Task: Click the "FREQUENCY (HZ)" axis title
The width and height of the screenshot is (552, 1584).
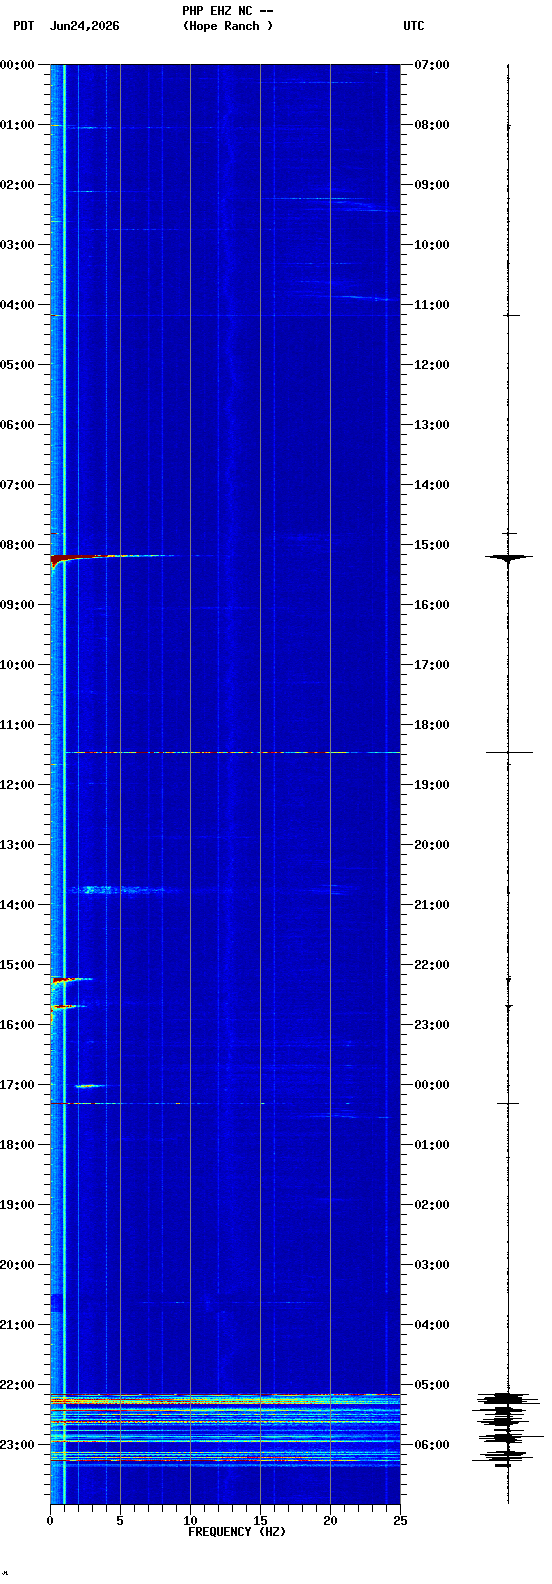Action: [237, 1532]
